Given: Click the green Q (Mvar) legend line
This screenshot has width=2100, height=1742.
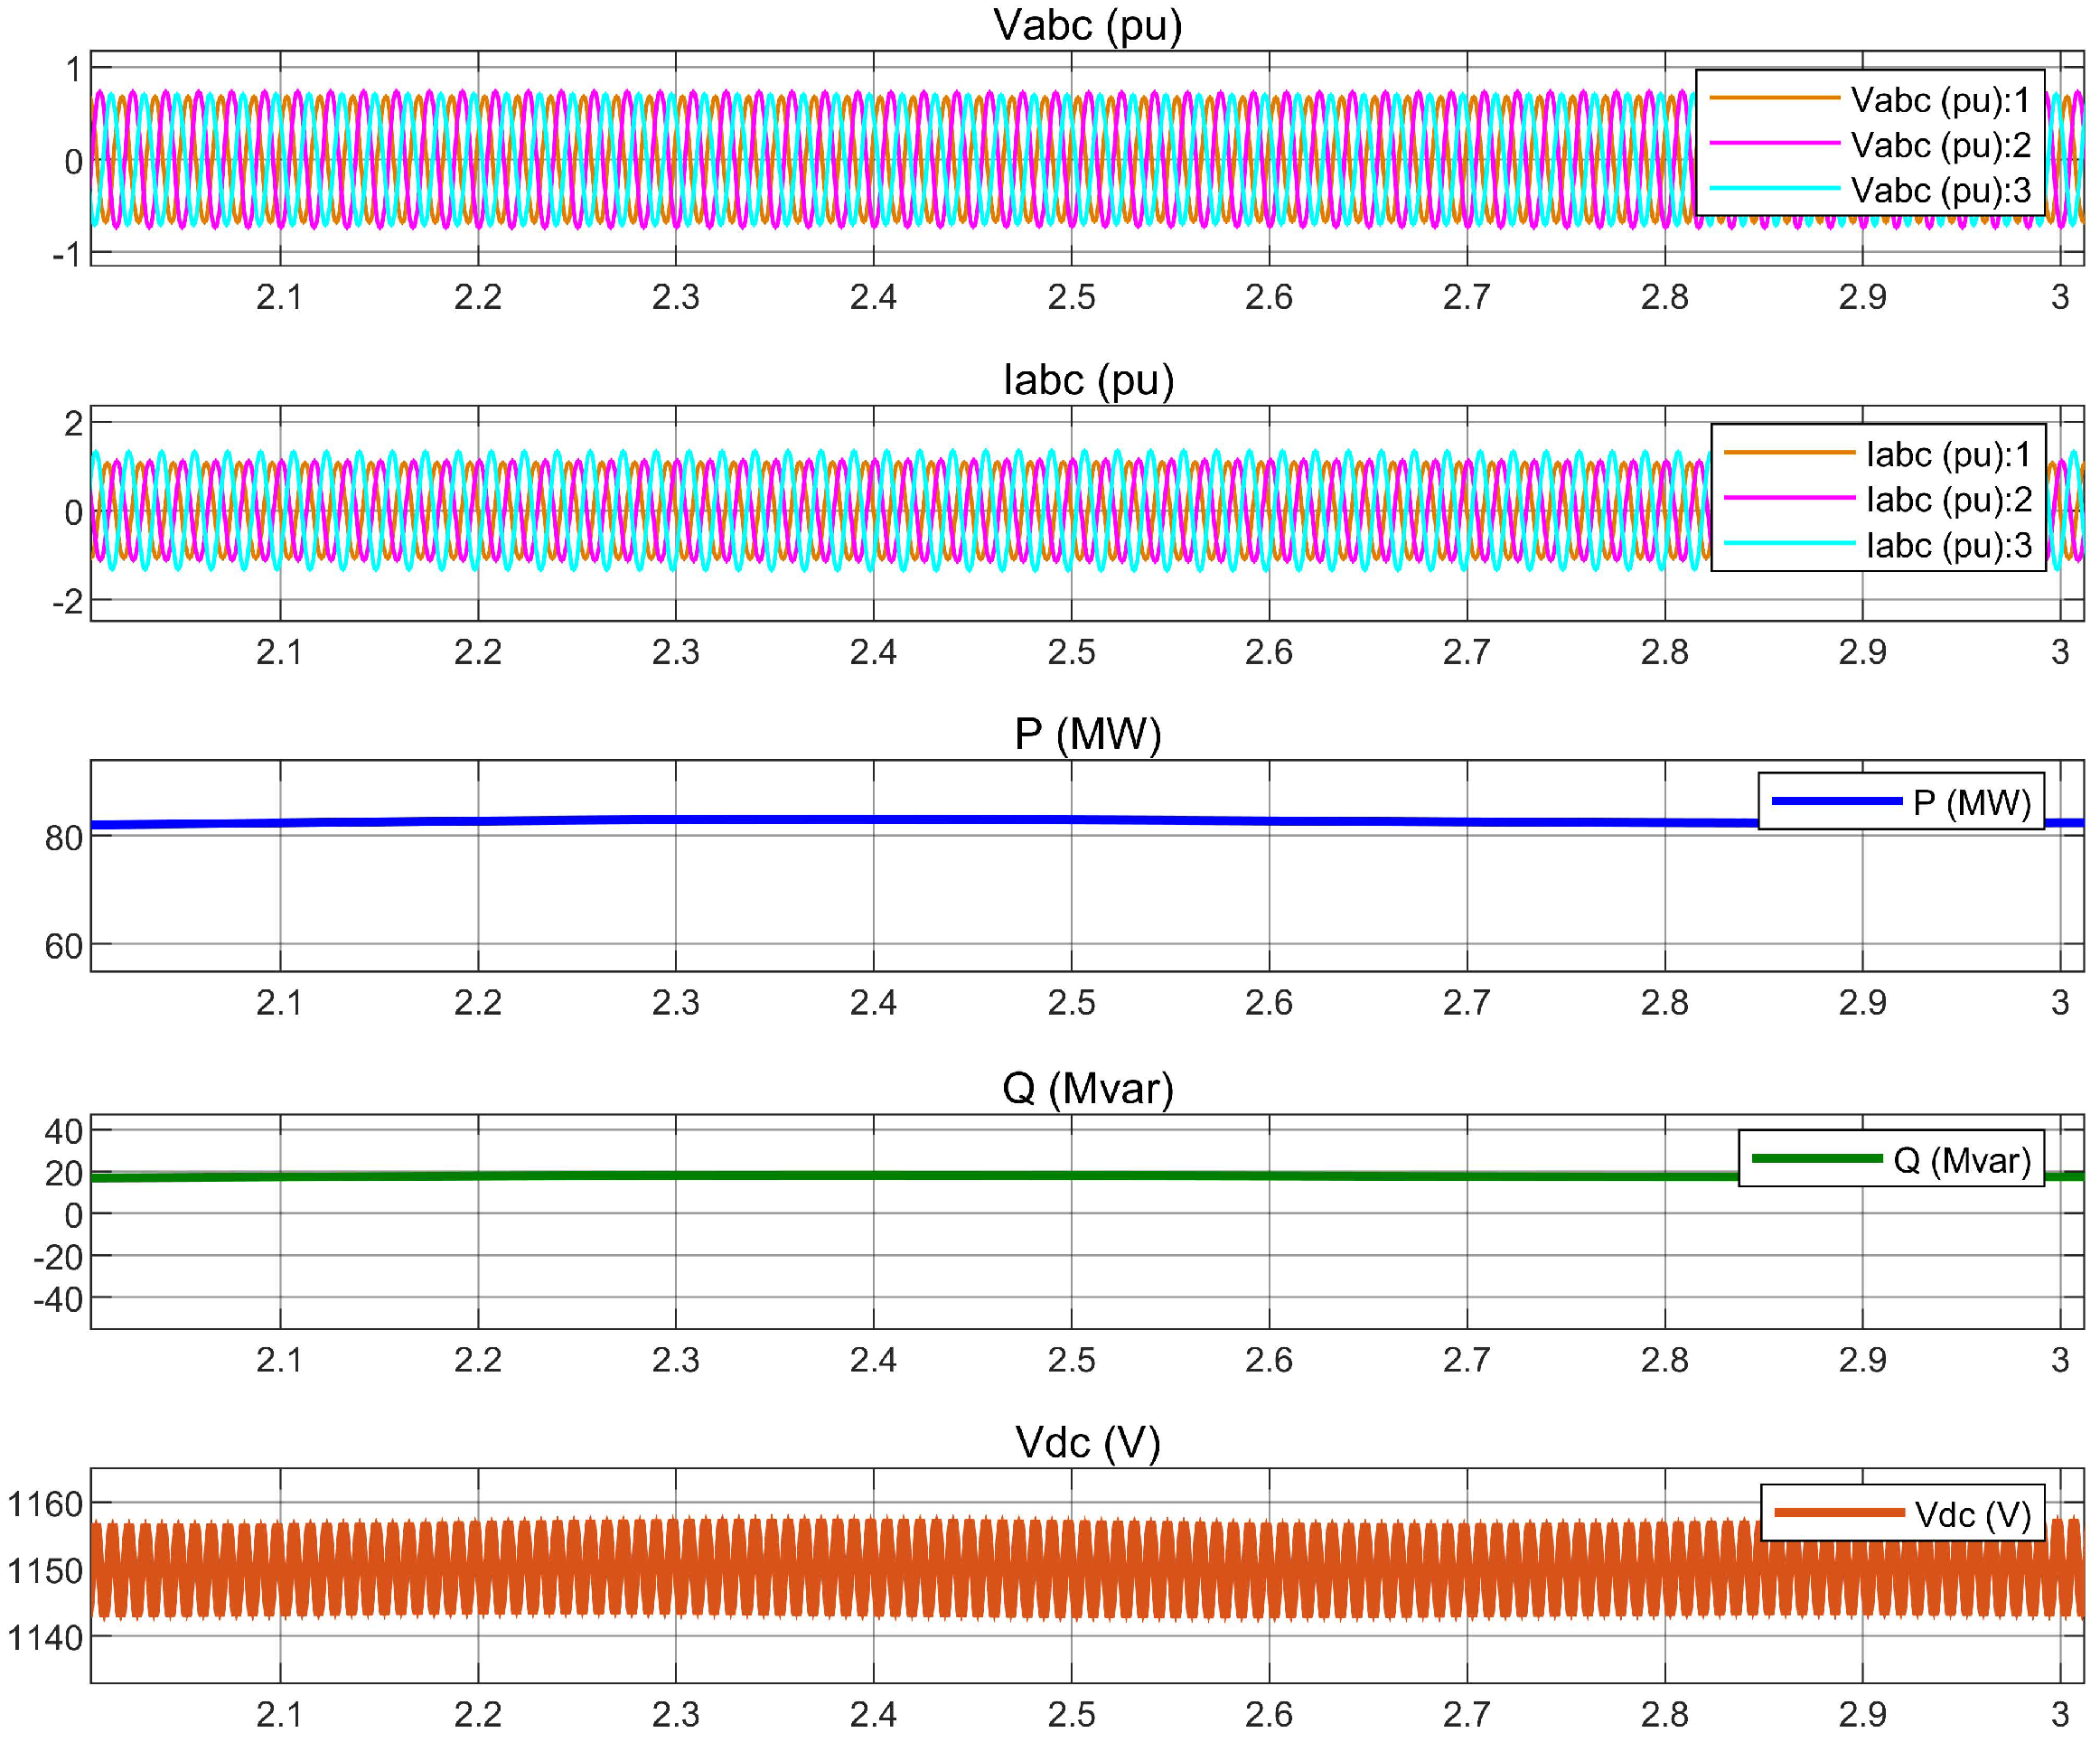Looking at the screenshot, I should click(1817, 1159).
